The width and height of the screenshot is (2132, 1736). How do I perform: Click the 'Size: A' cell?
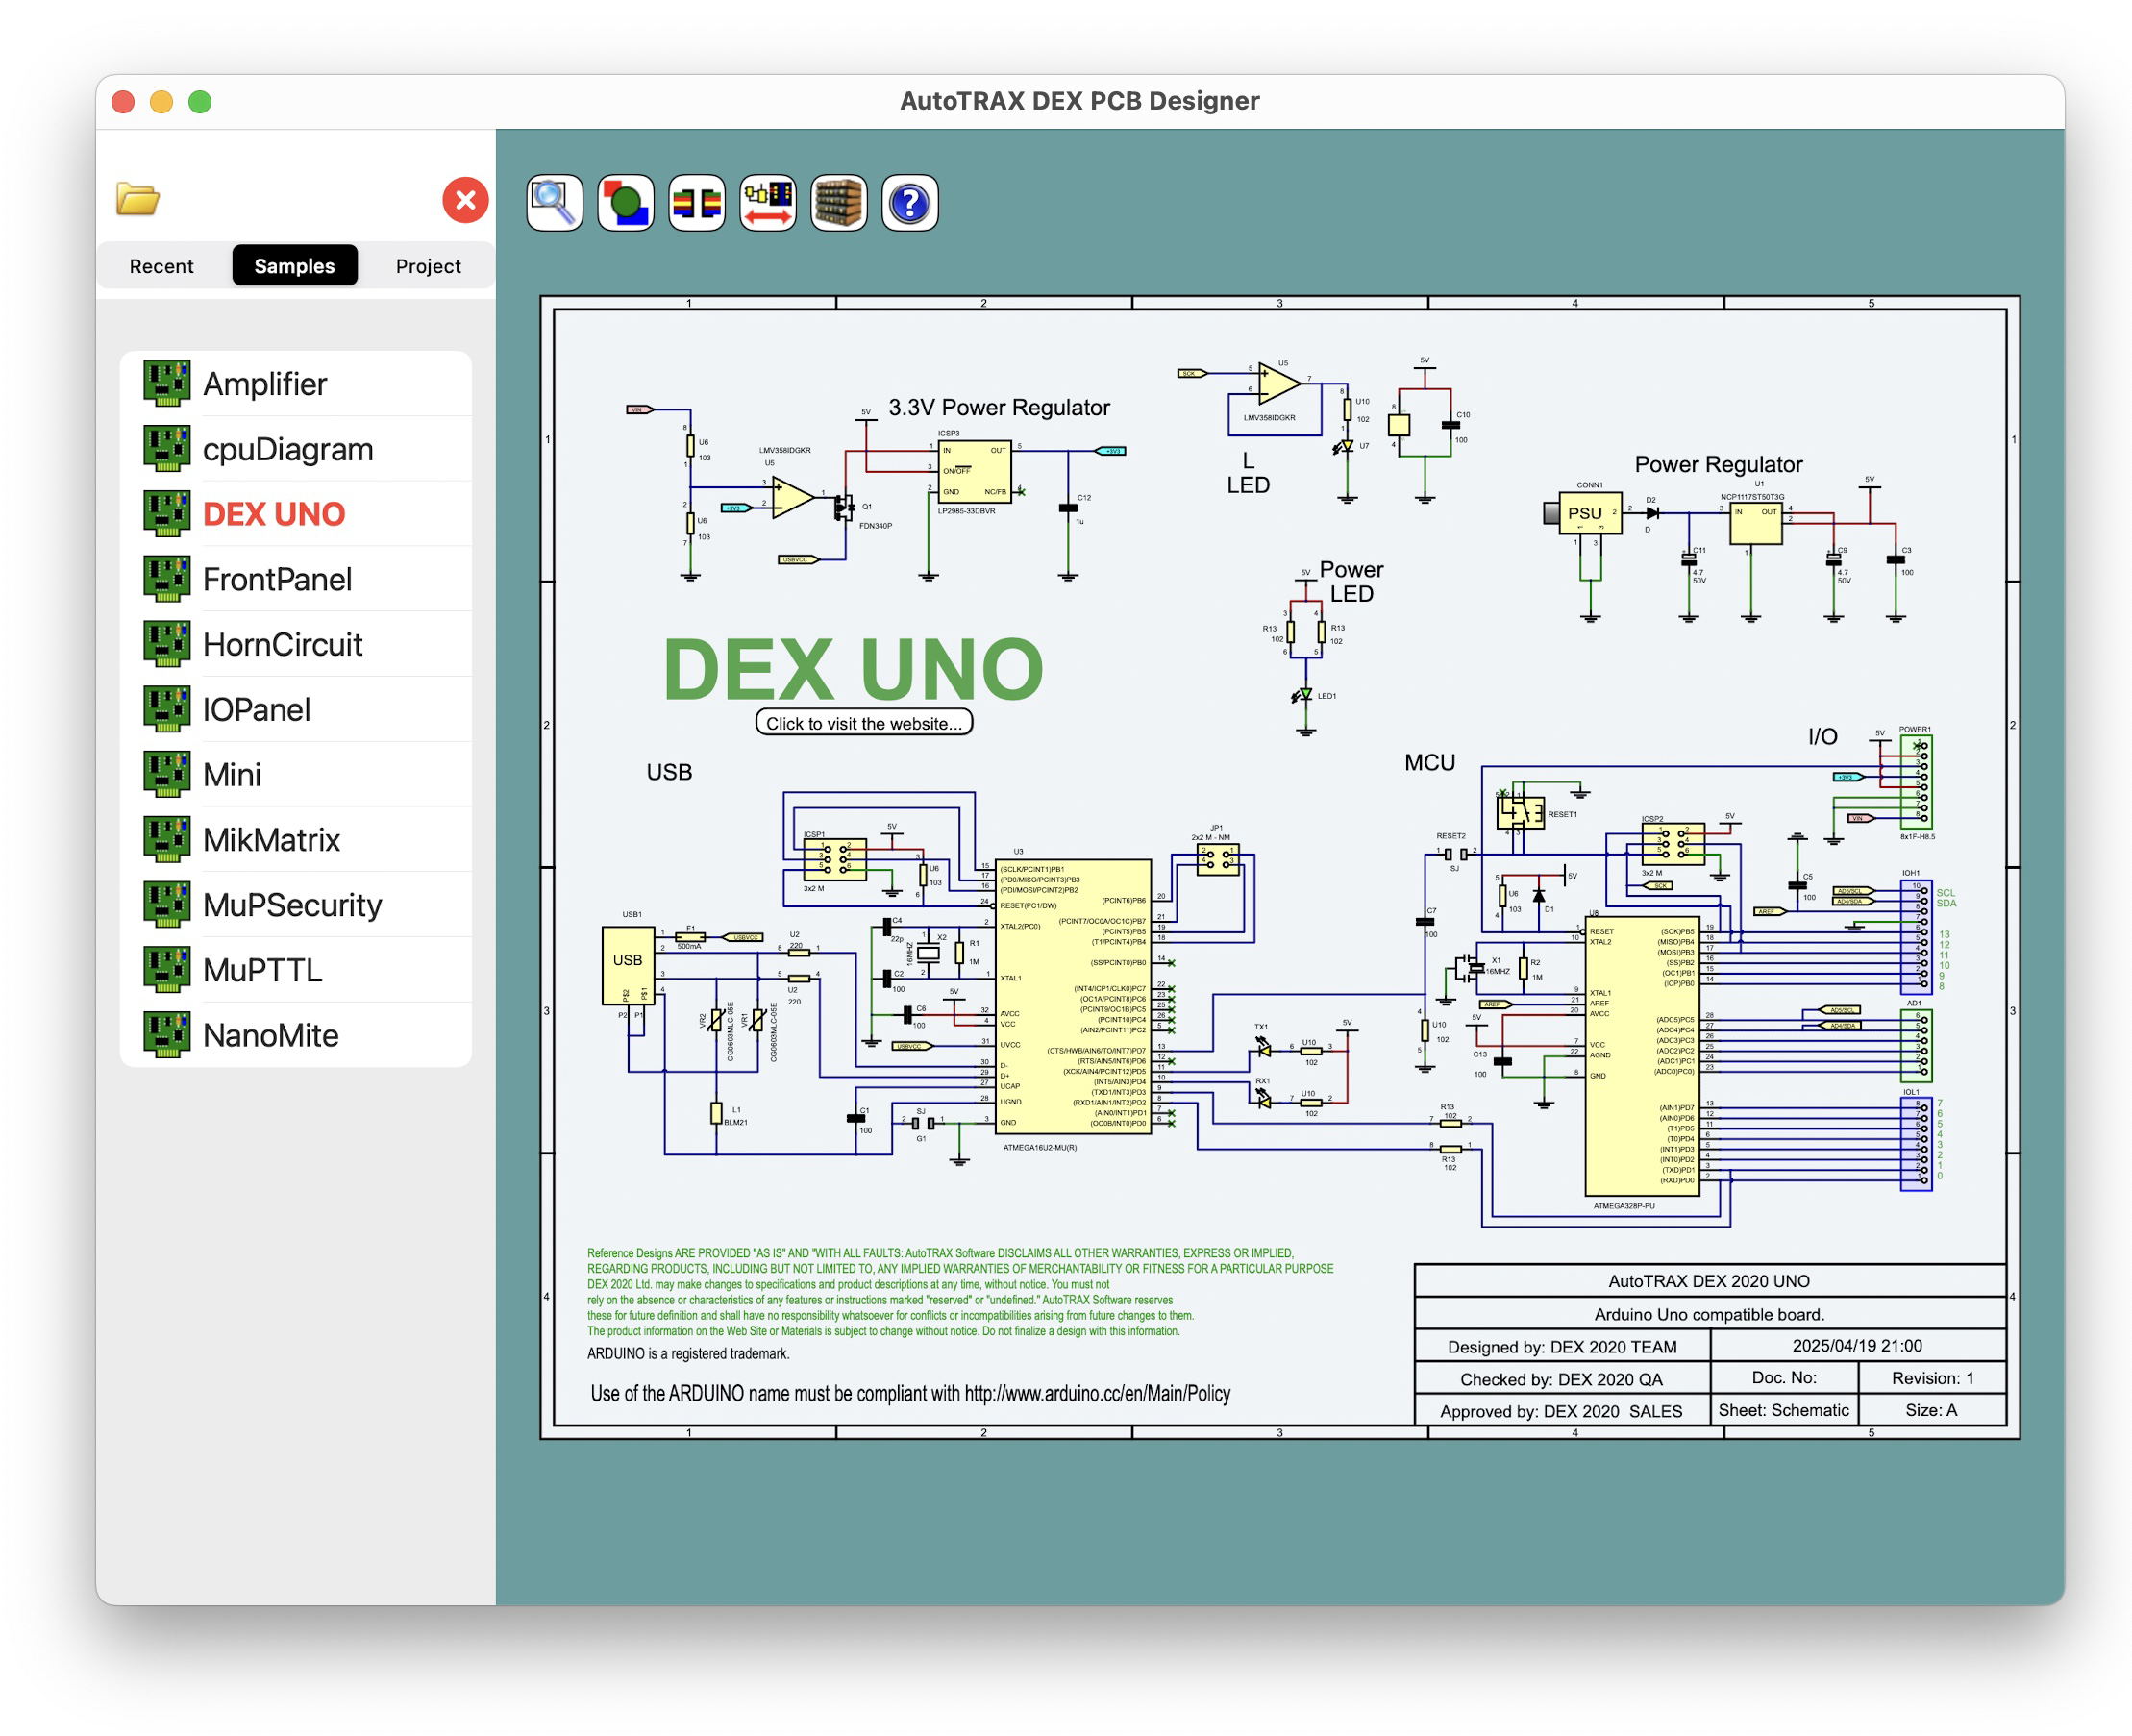pyautogui.click(x=1932, y=1409)
